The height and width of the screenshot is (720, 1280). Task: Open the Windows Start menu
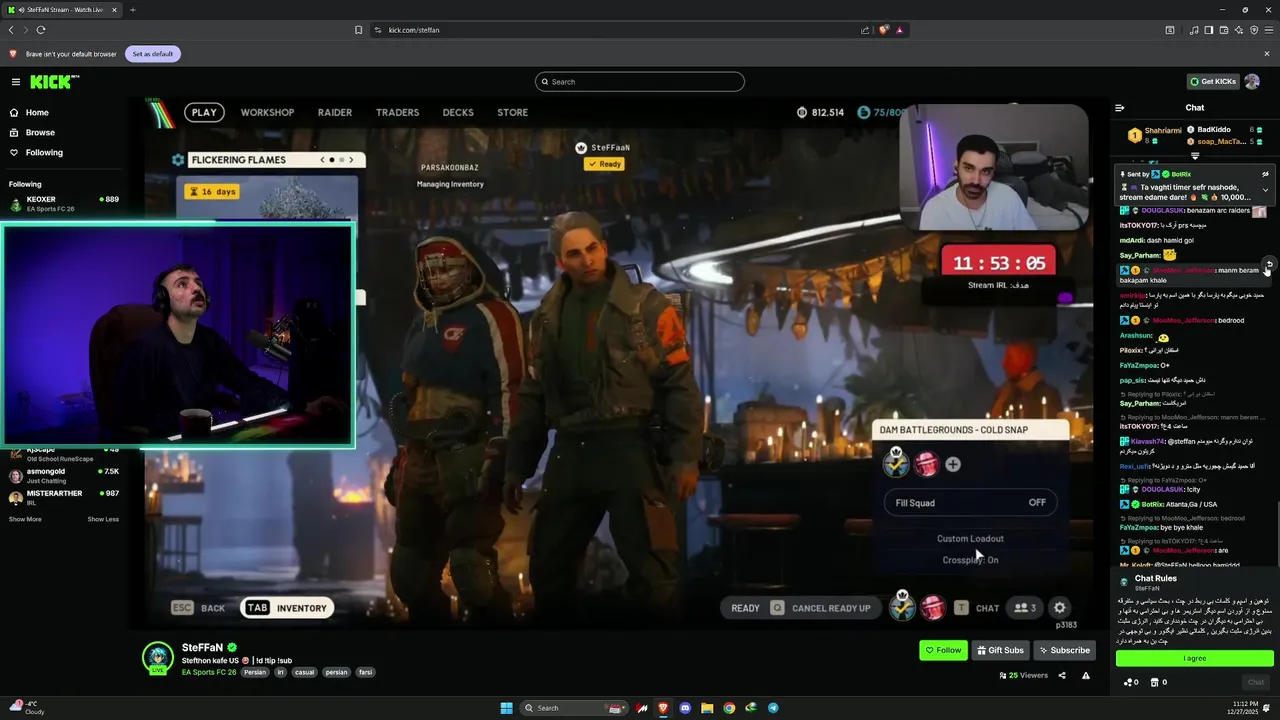(x=507, y=708)
